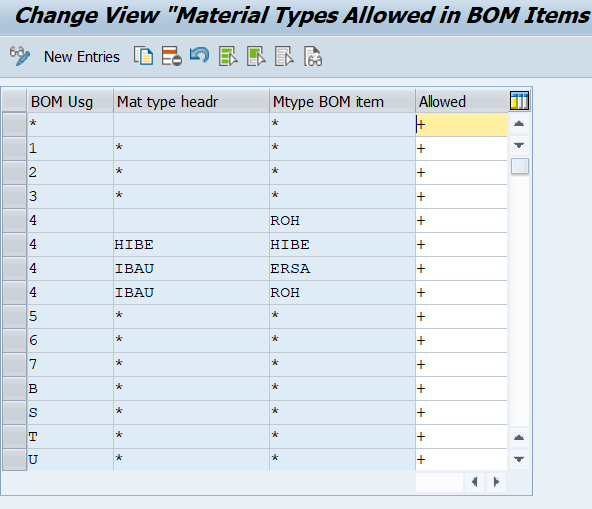The image size is (592, 509).
Task: Click the Select All icon
Action: pos(228,56)
